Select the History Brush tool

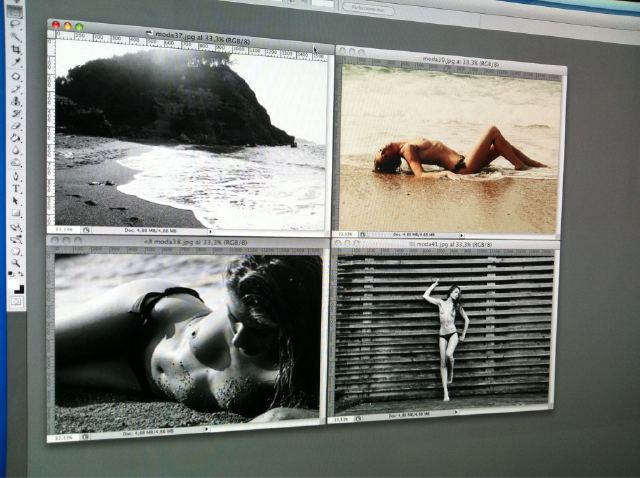point(16,114)
